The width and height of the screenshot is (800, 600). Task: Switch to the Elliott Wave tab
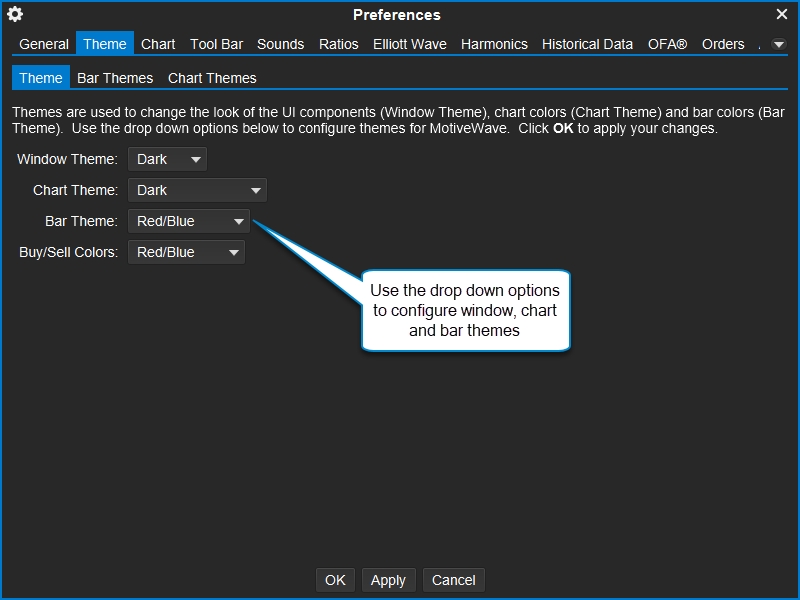pyautogui.click(x=410, y=44)
